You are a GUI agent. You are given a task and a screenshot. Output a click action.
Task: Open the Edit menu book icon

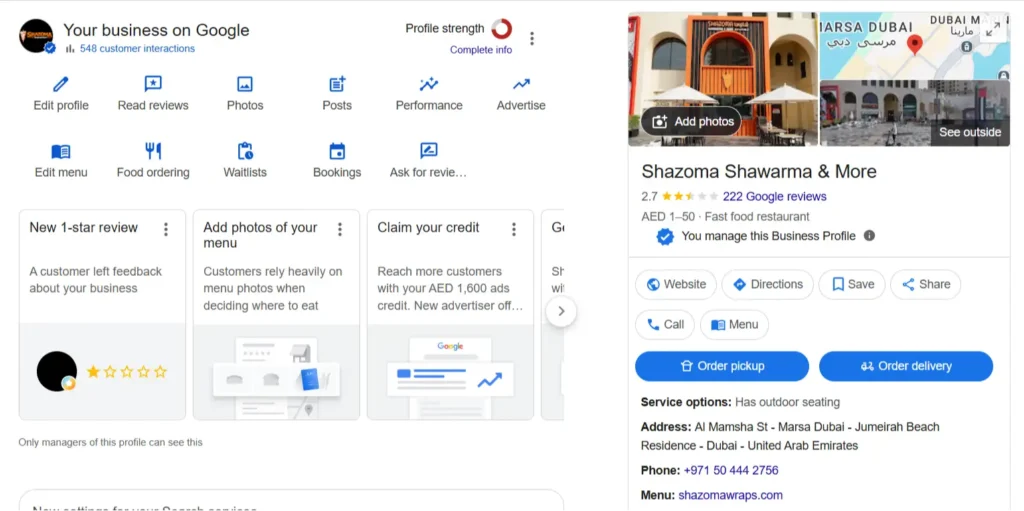point(61,152)
